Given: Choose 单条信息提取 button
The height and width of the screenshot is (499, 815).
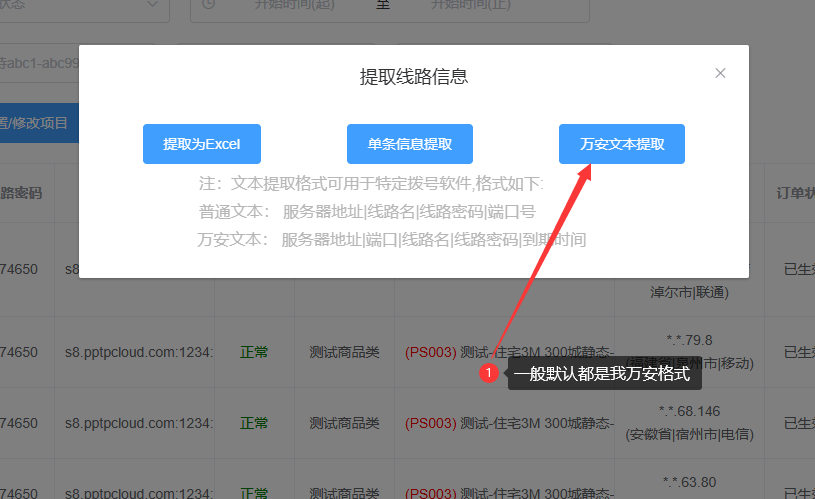Looking at the screenshot, I should pyautogui.click(x=410, y=144).
